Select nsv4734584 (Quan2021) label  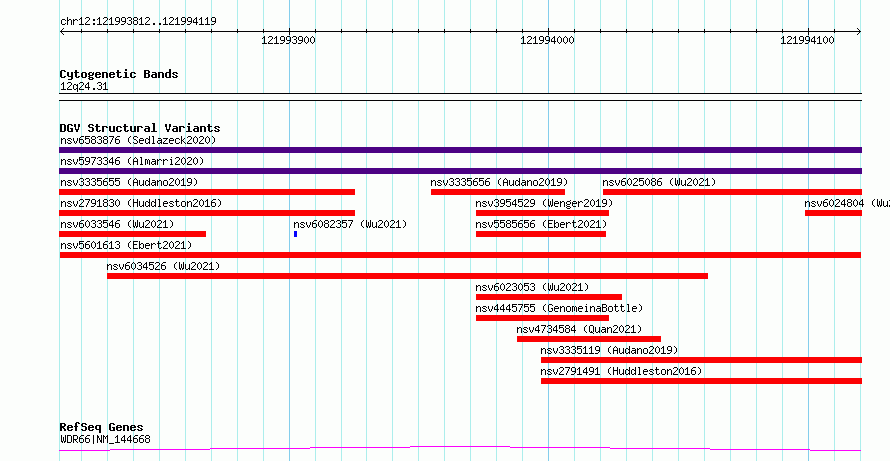tap(580, 329)
